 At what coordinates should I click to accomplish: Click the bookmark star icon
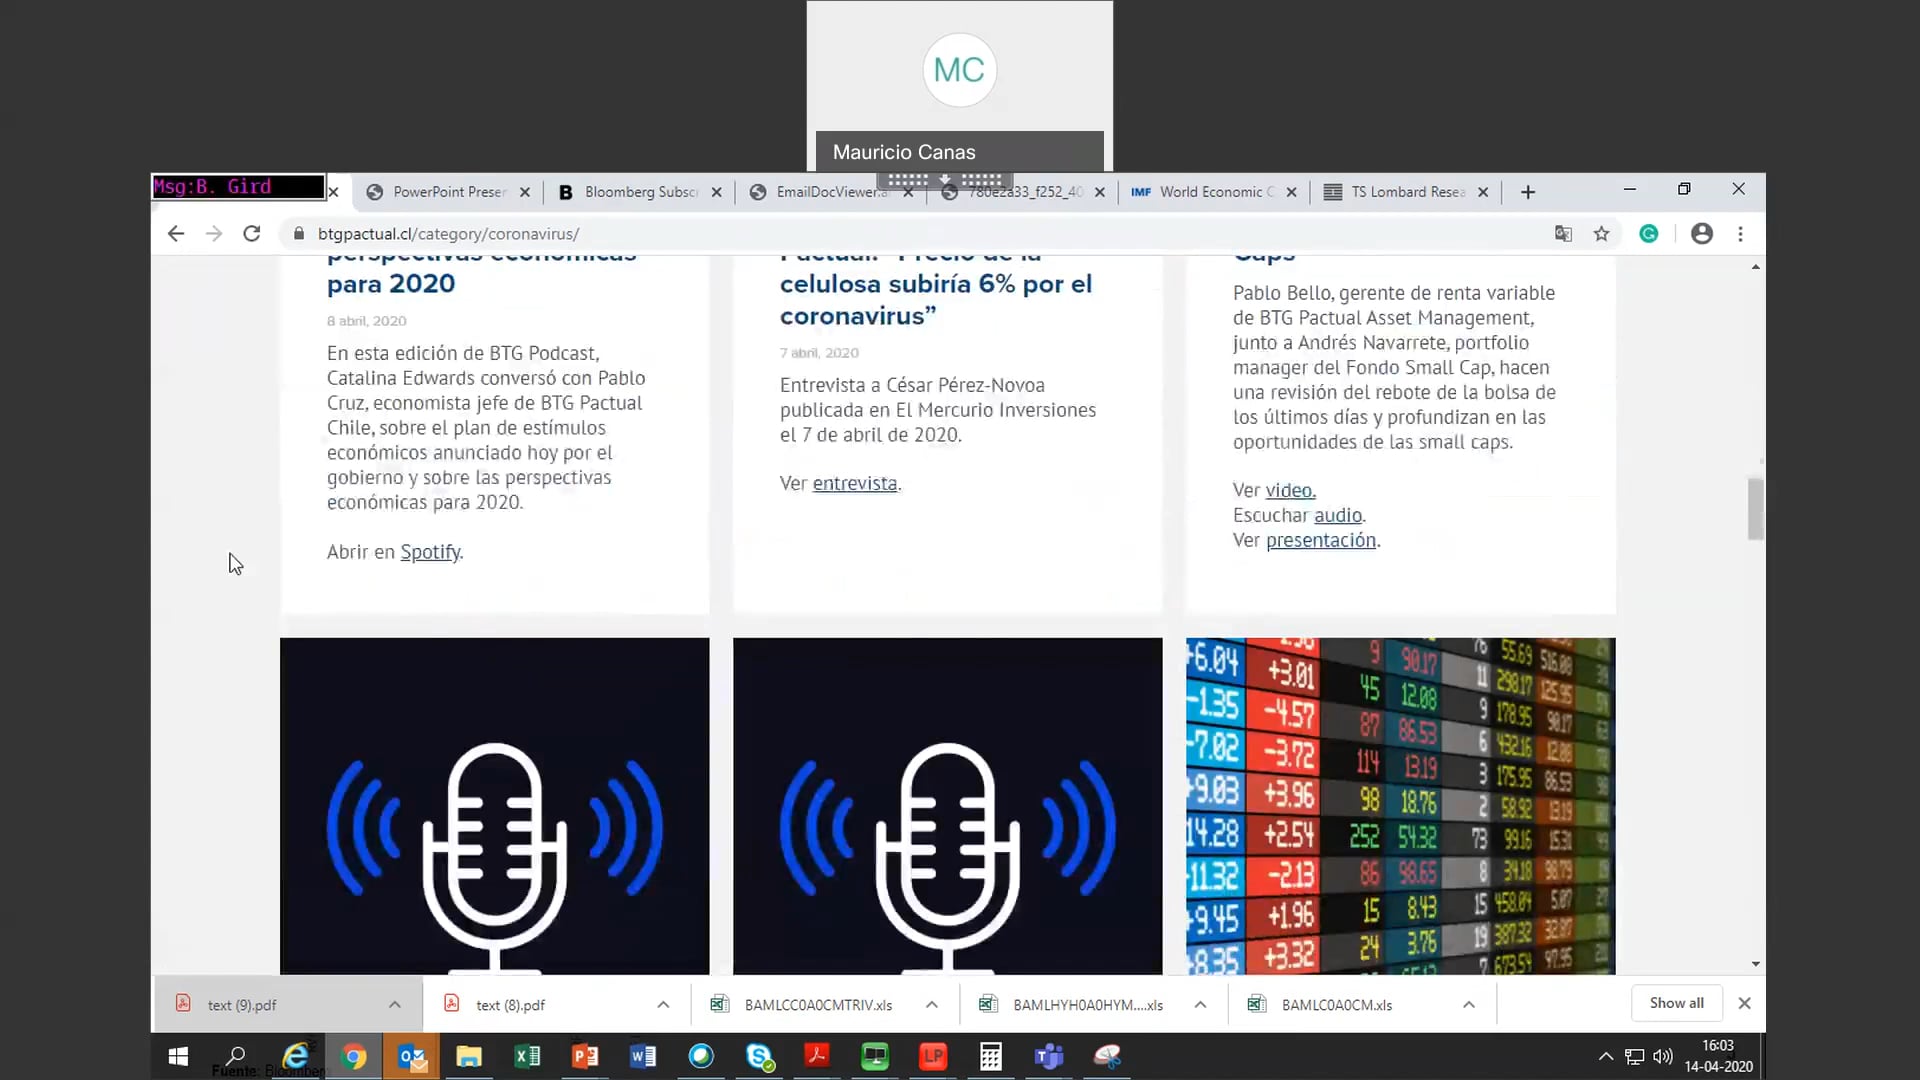(1602, 234)
